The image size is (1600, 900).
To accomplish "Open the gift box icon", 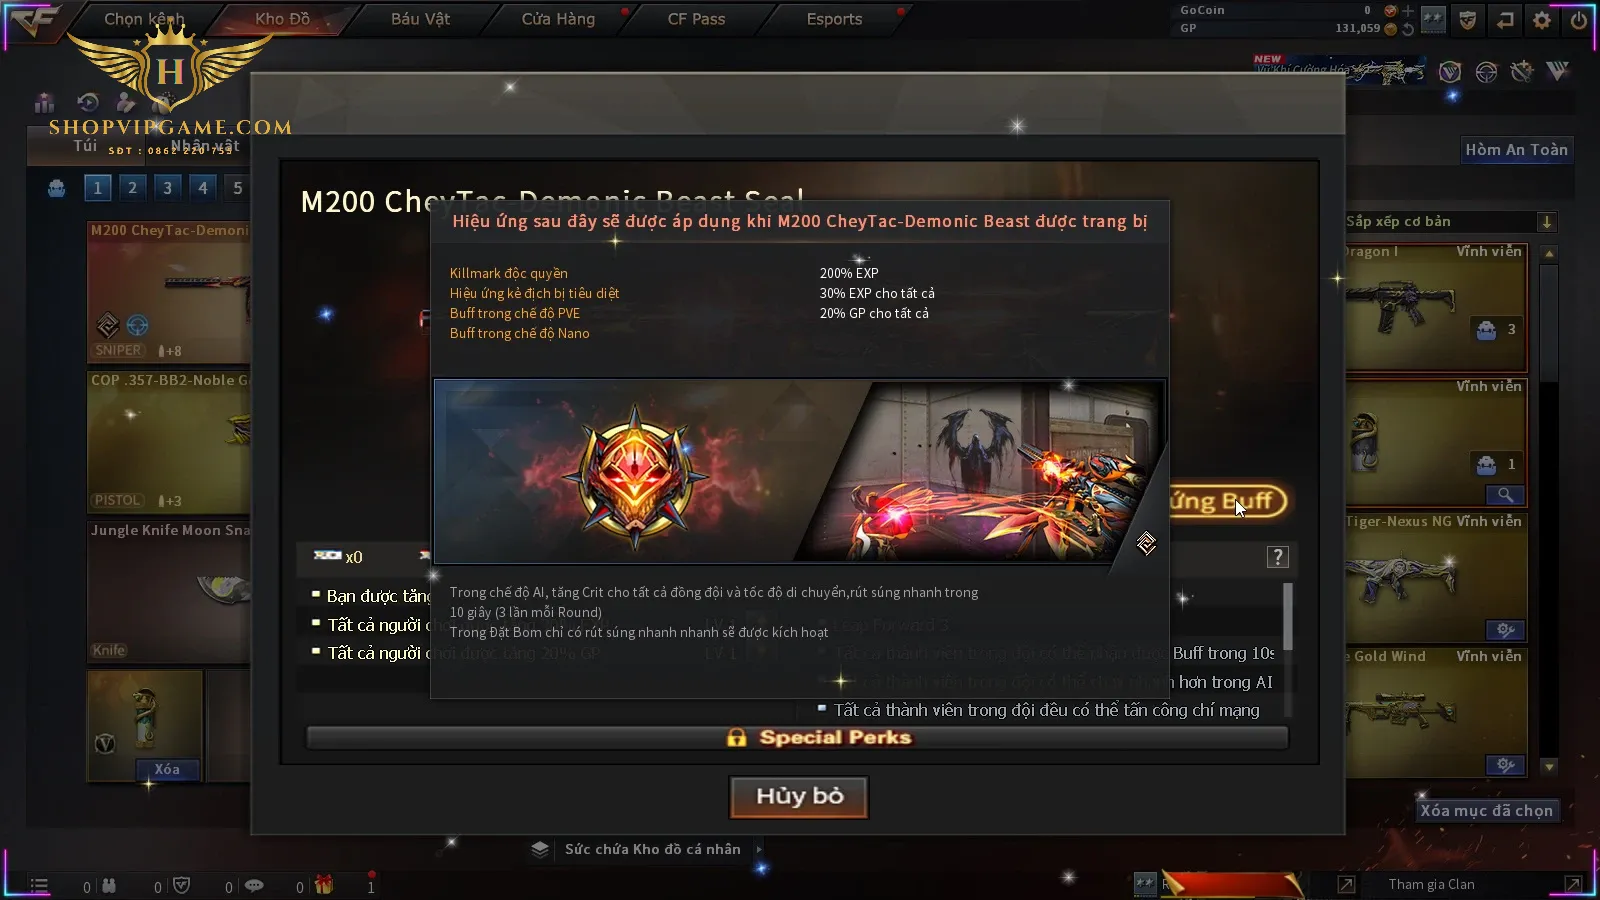I will pos(323,885).
